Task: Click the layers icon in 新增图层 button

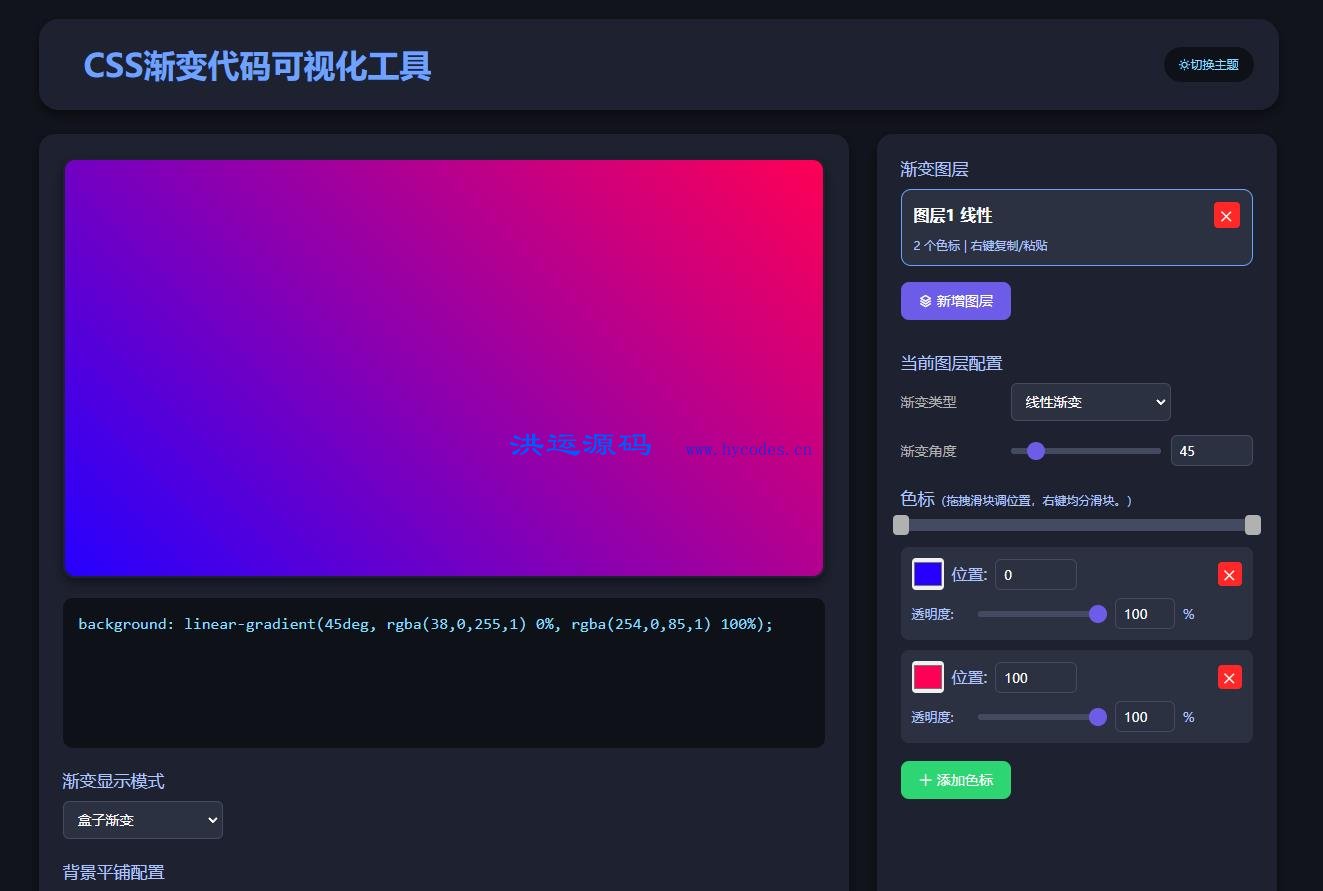Action: (925, 301)
